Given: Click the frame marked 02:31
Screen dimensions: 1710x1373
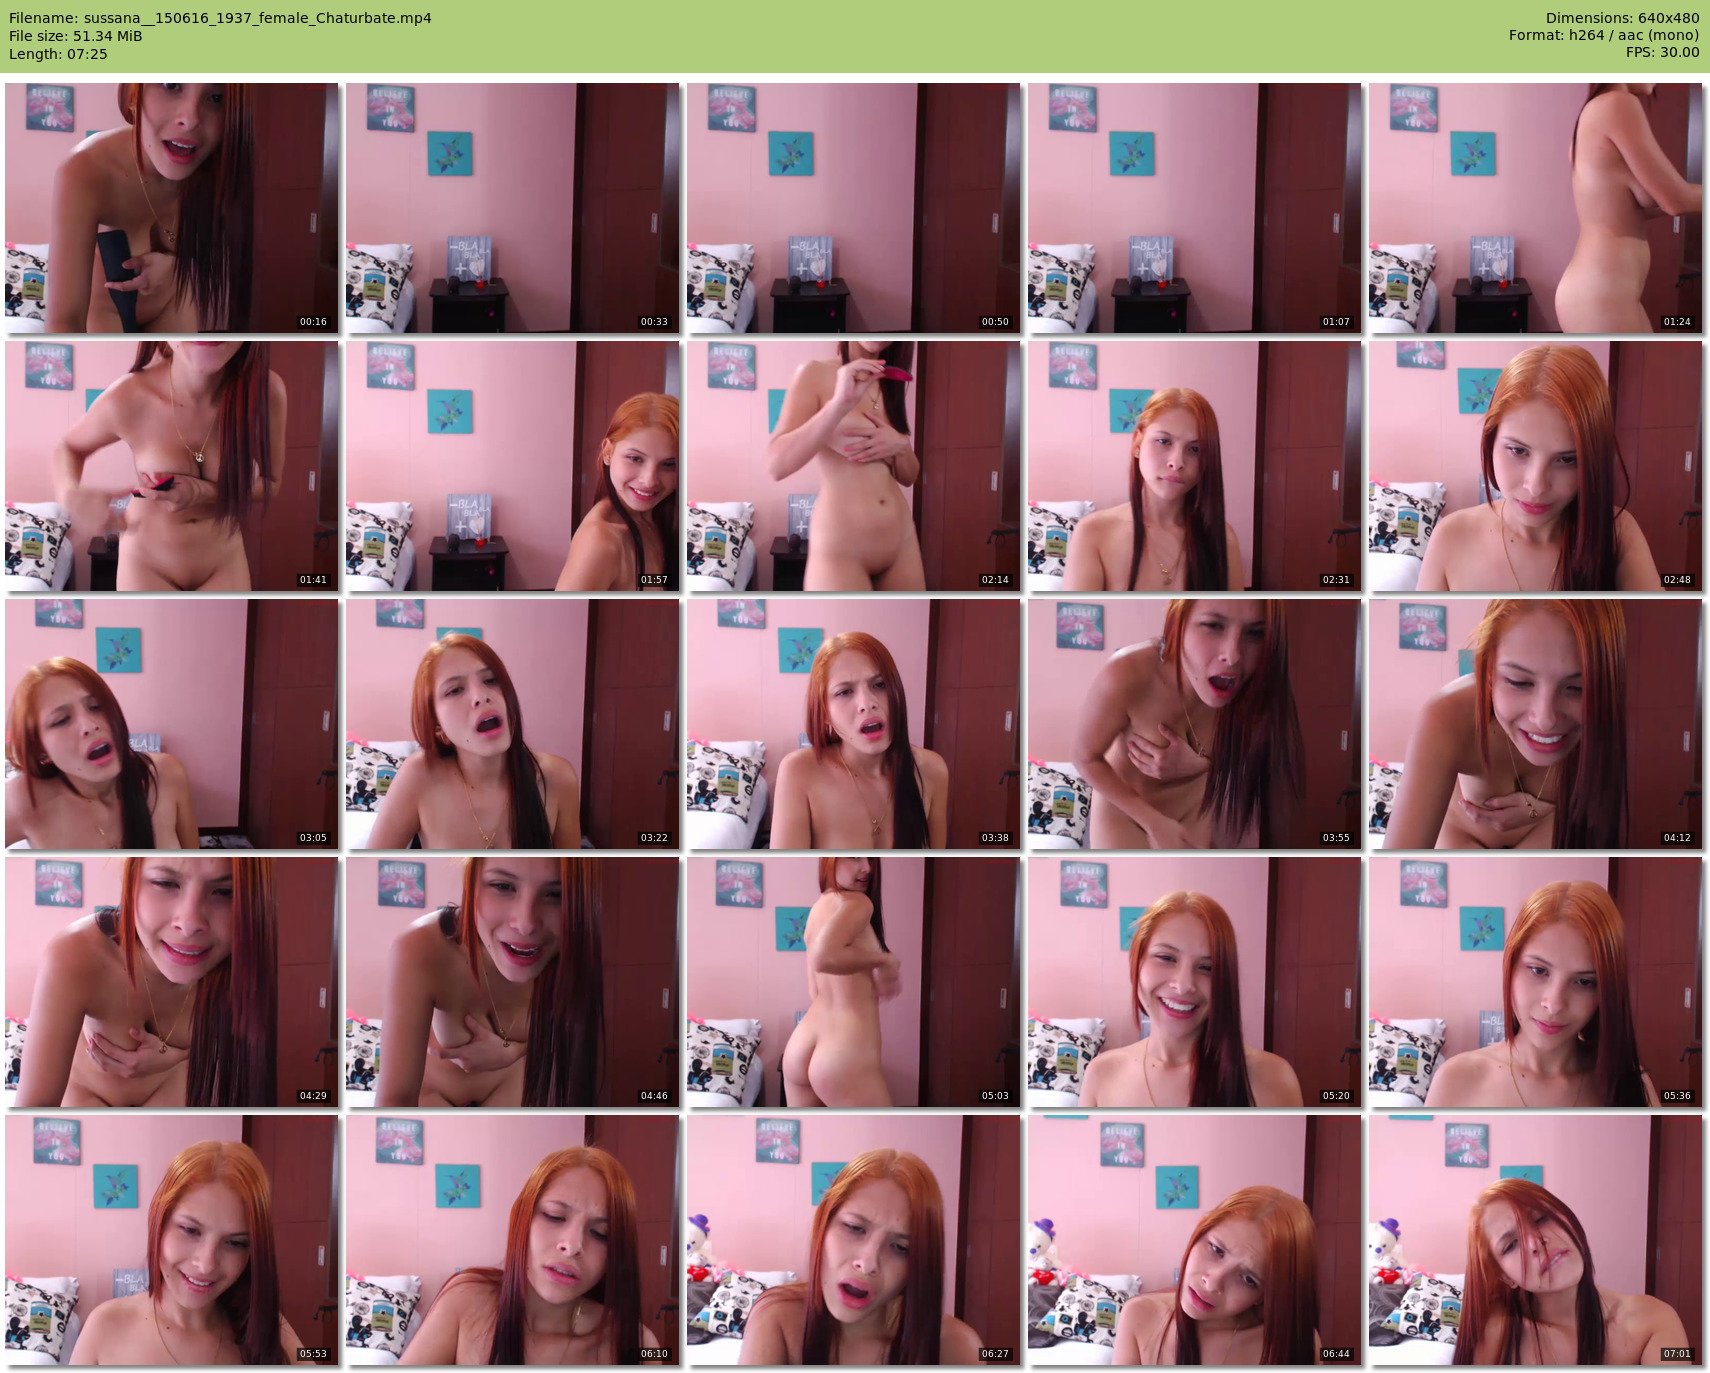Looking at the screenshot, I should click(x=1194, y=466).
